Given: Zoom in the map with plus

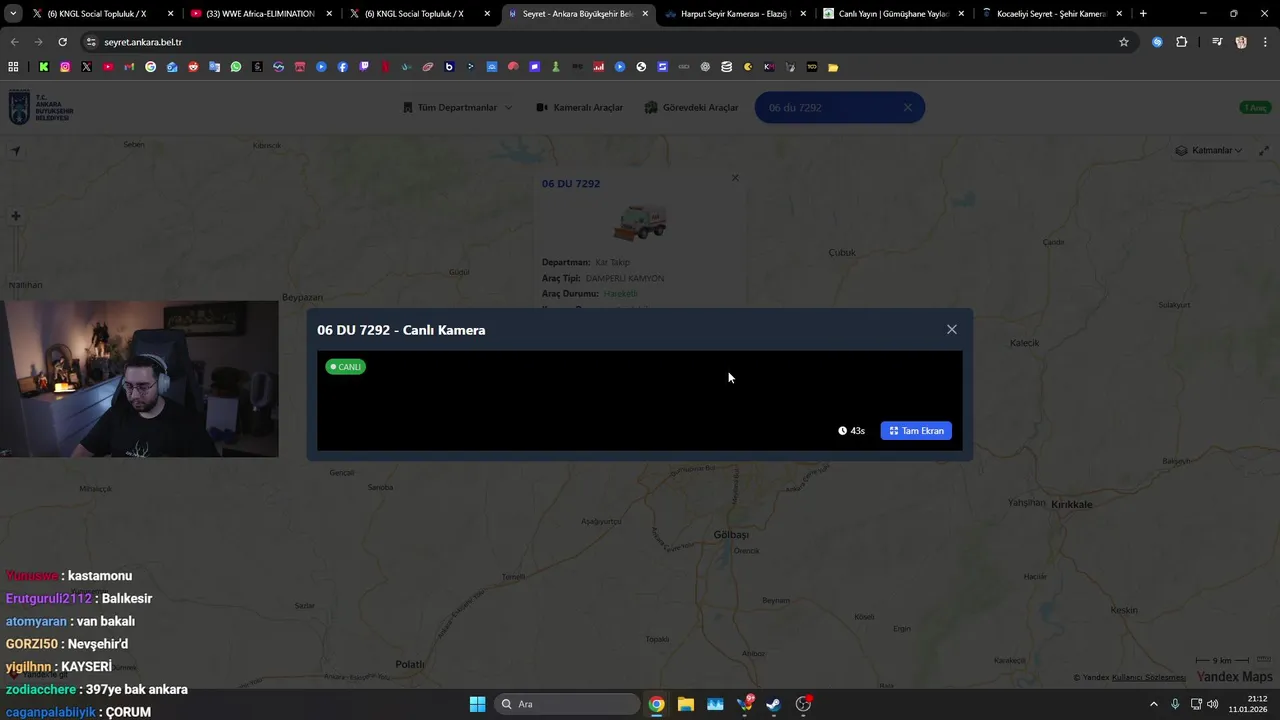Looking at the screenshot, I should pyautogui.click(x=15, y=216).
